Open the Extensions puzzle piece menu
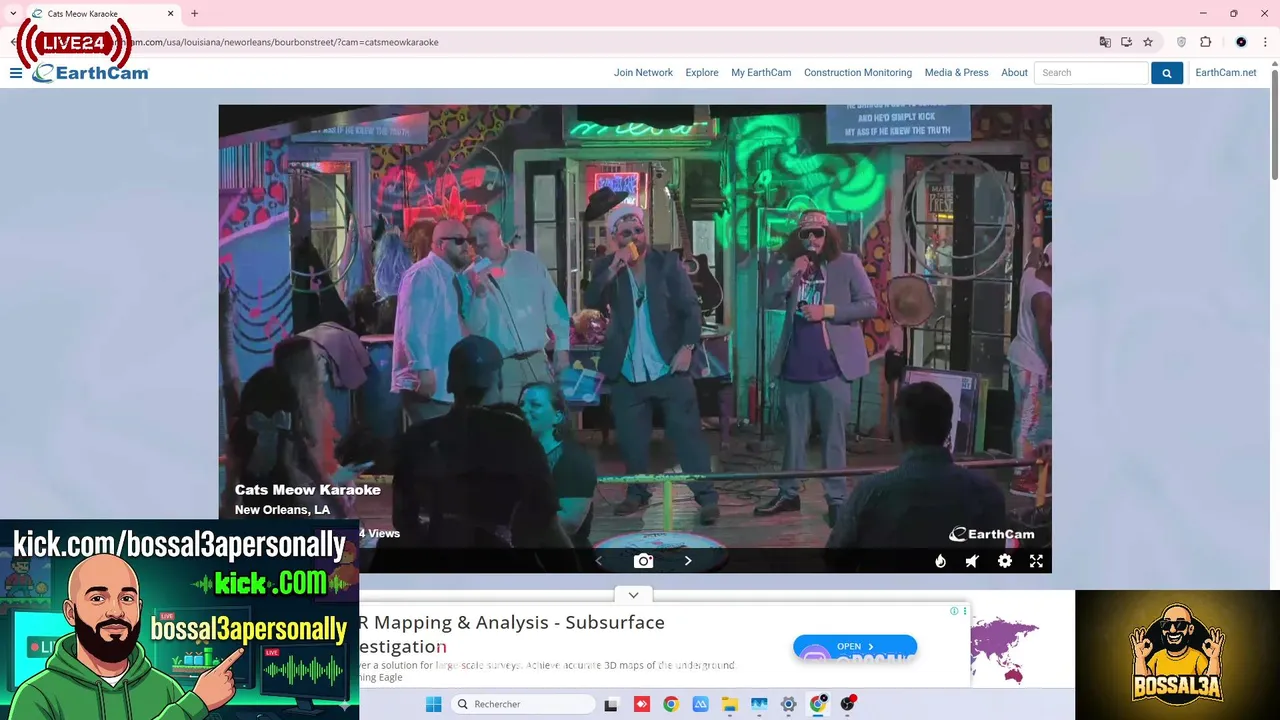This screenshot has width=1280, height=720. tap(1205, 42)
